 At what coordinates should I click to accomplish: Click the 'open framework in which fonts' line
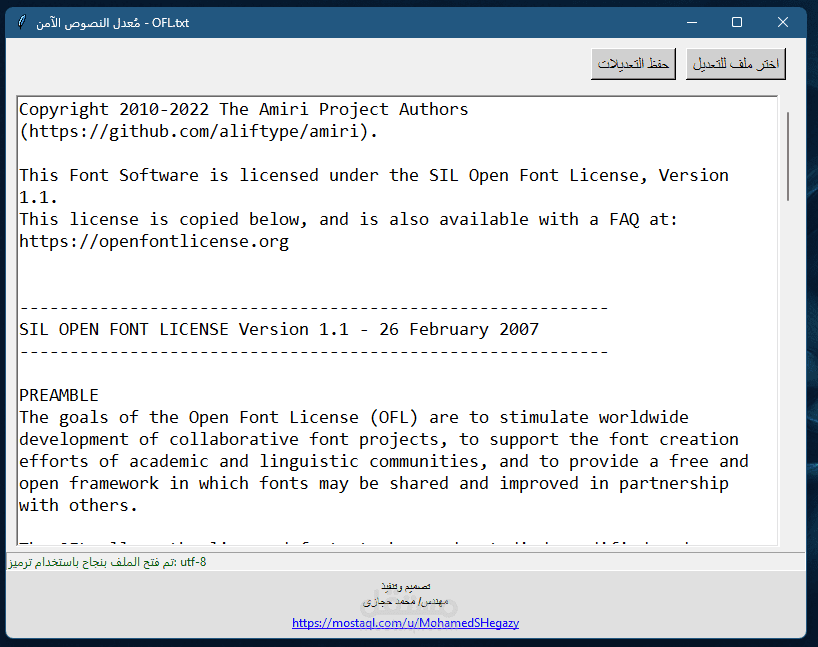(374, 484)
